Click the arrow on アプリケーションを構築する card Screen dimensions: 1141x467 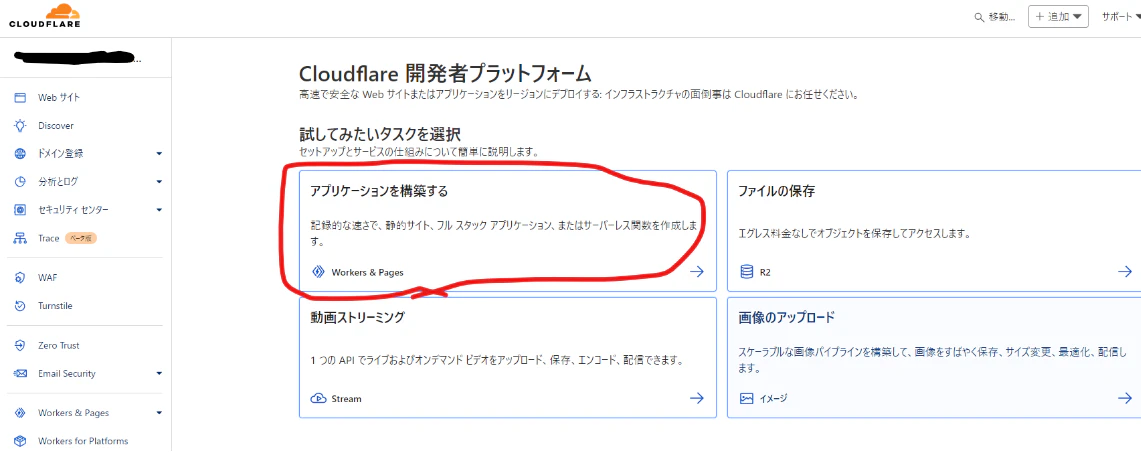697,271
